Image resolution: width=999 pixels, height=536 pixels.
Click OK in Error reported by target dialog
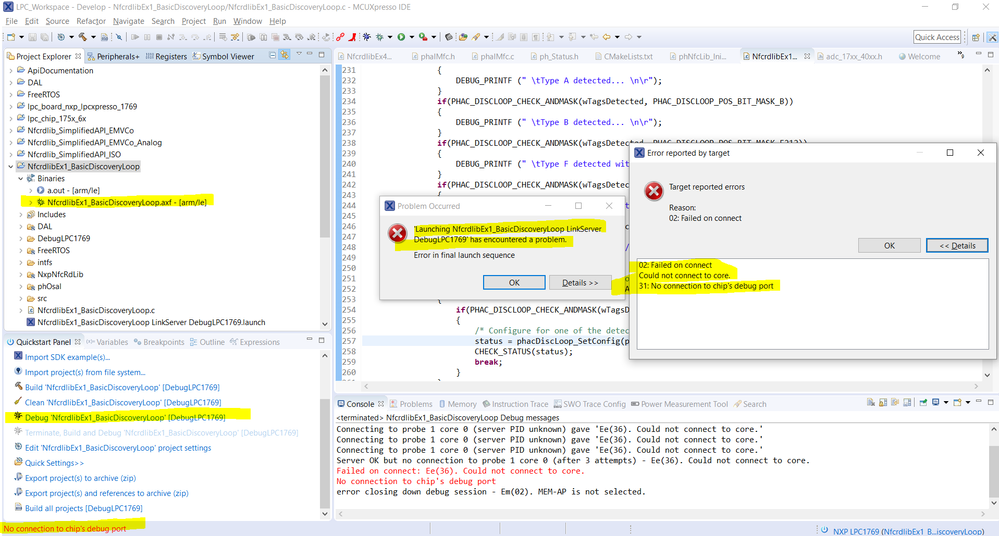[889, 245]
